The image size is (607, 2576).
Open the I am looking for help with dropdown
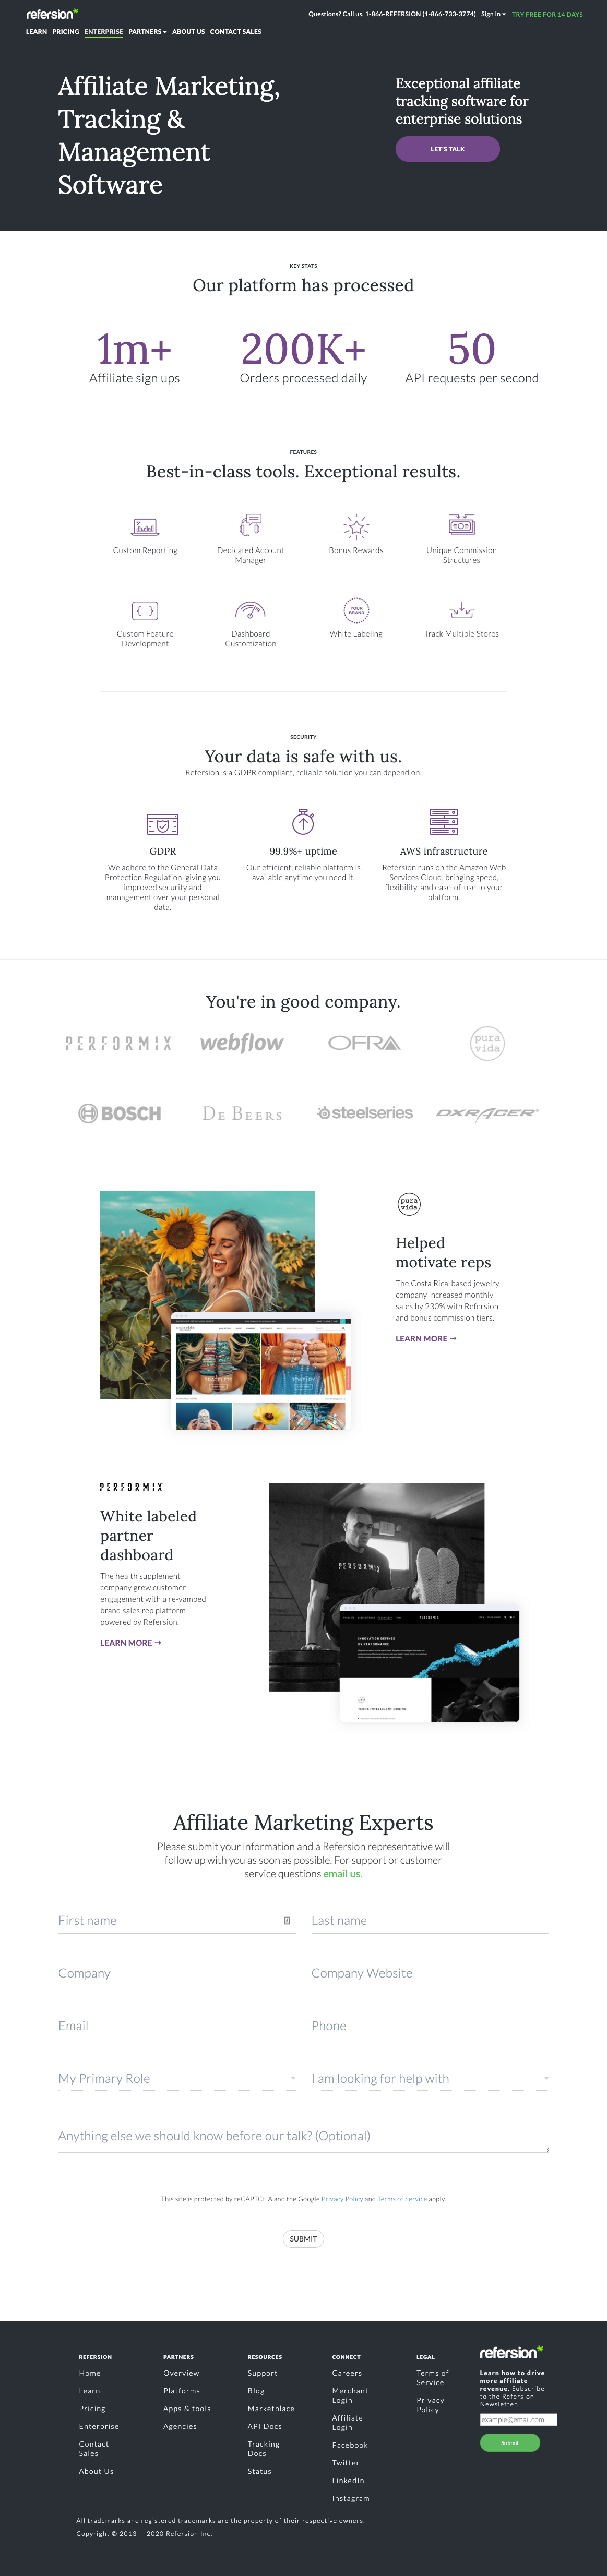(x=430, y=2078)
